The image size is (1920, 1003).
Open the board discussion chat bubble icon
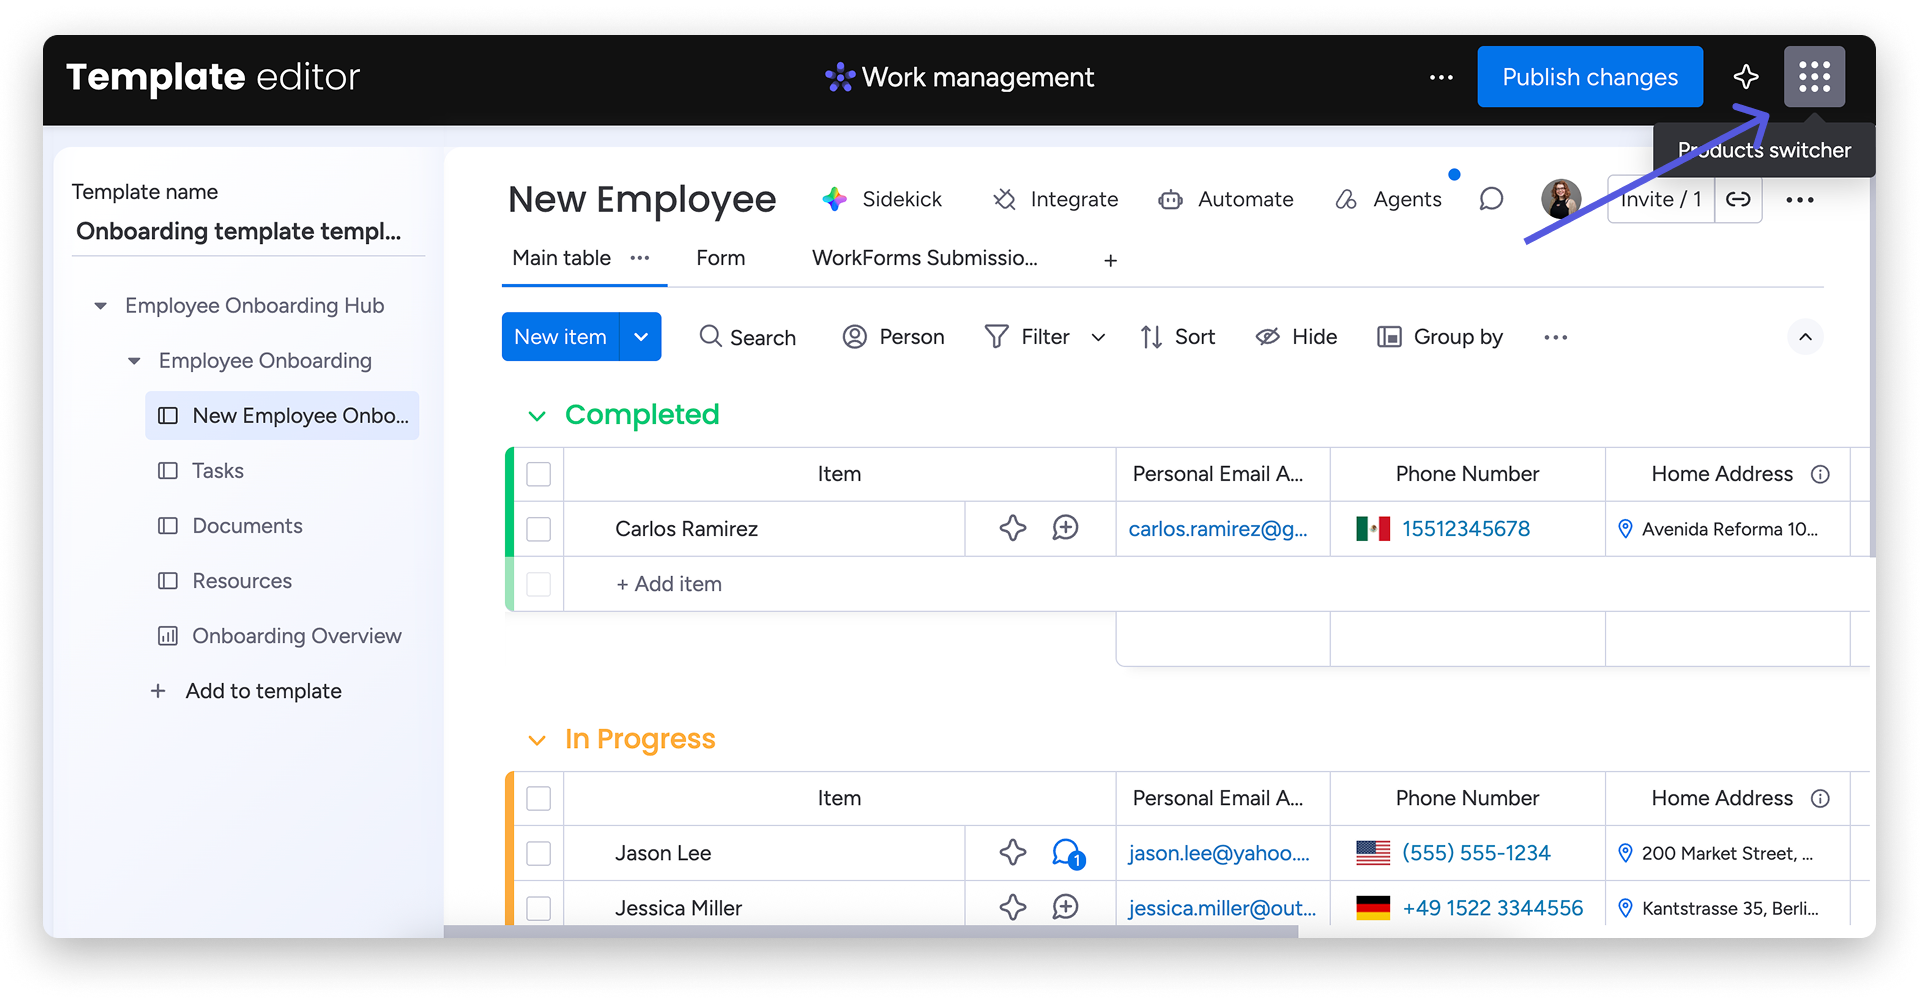pyautogui.click(x=1491, y=200)
